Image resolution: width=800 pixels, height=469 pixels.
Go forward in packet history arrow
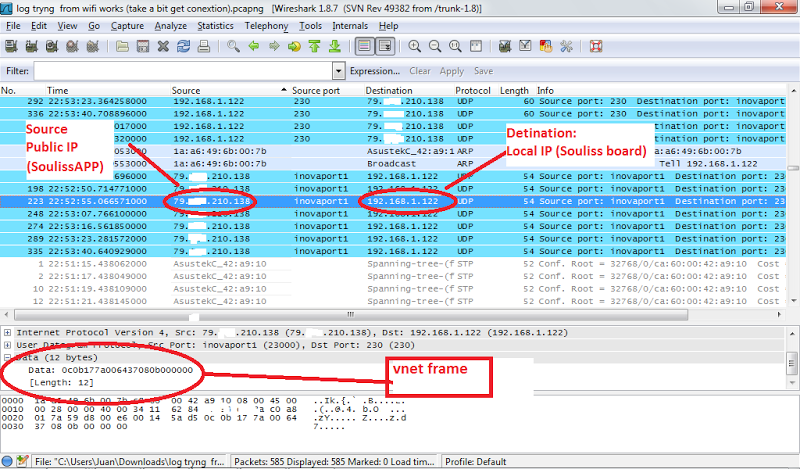tap(274, 46)
